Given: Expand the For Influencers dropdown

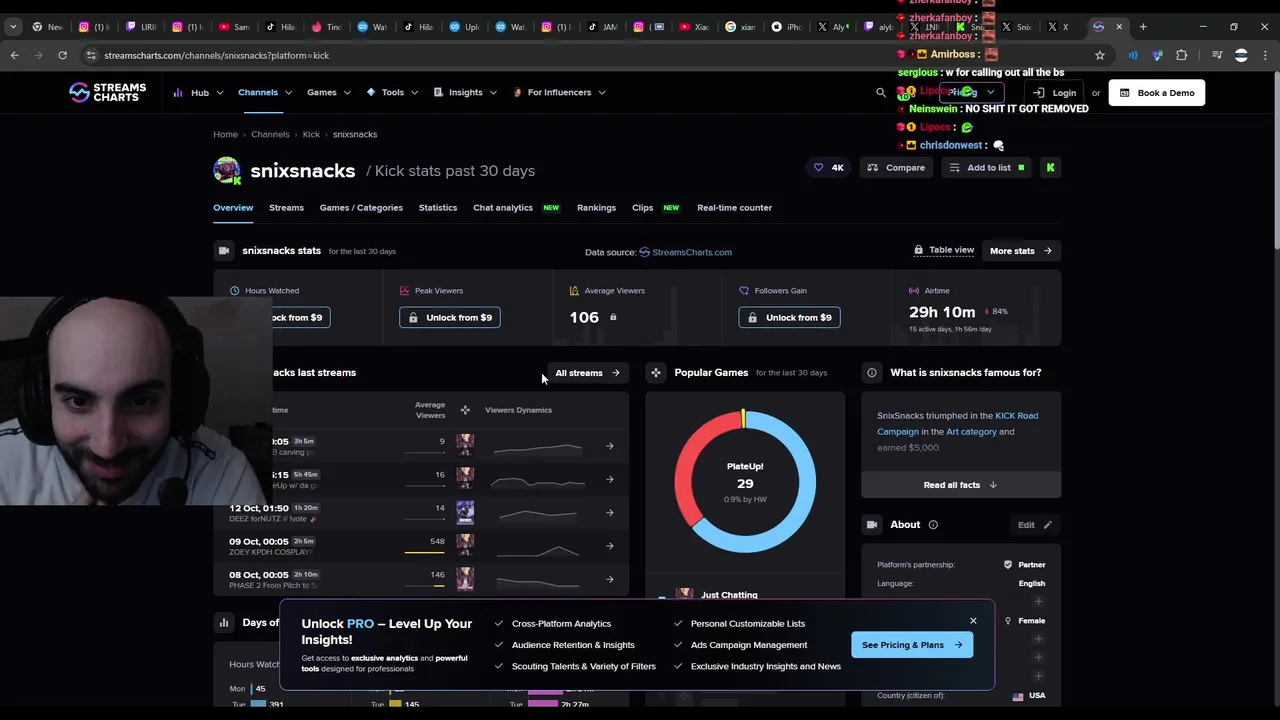Looking at the screenshot, I should (559, 92).
